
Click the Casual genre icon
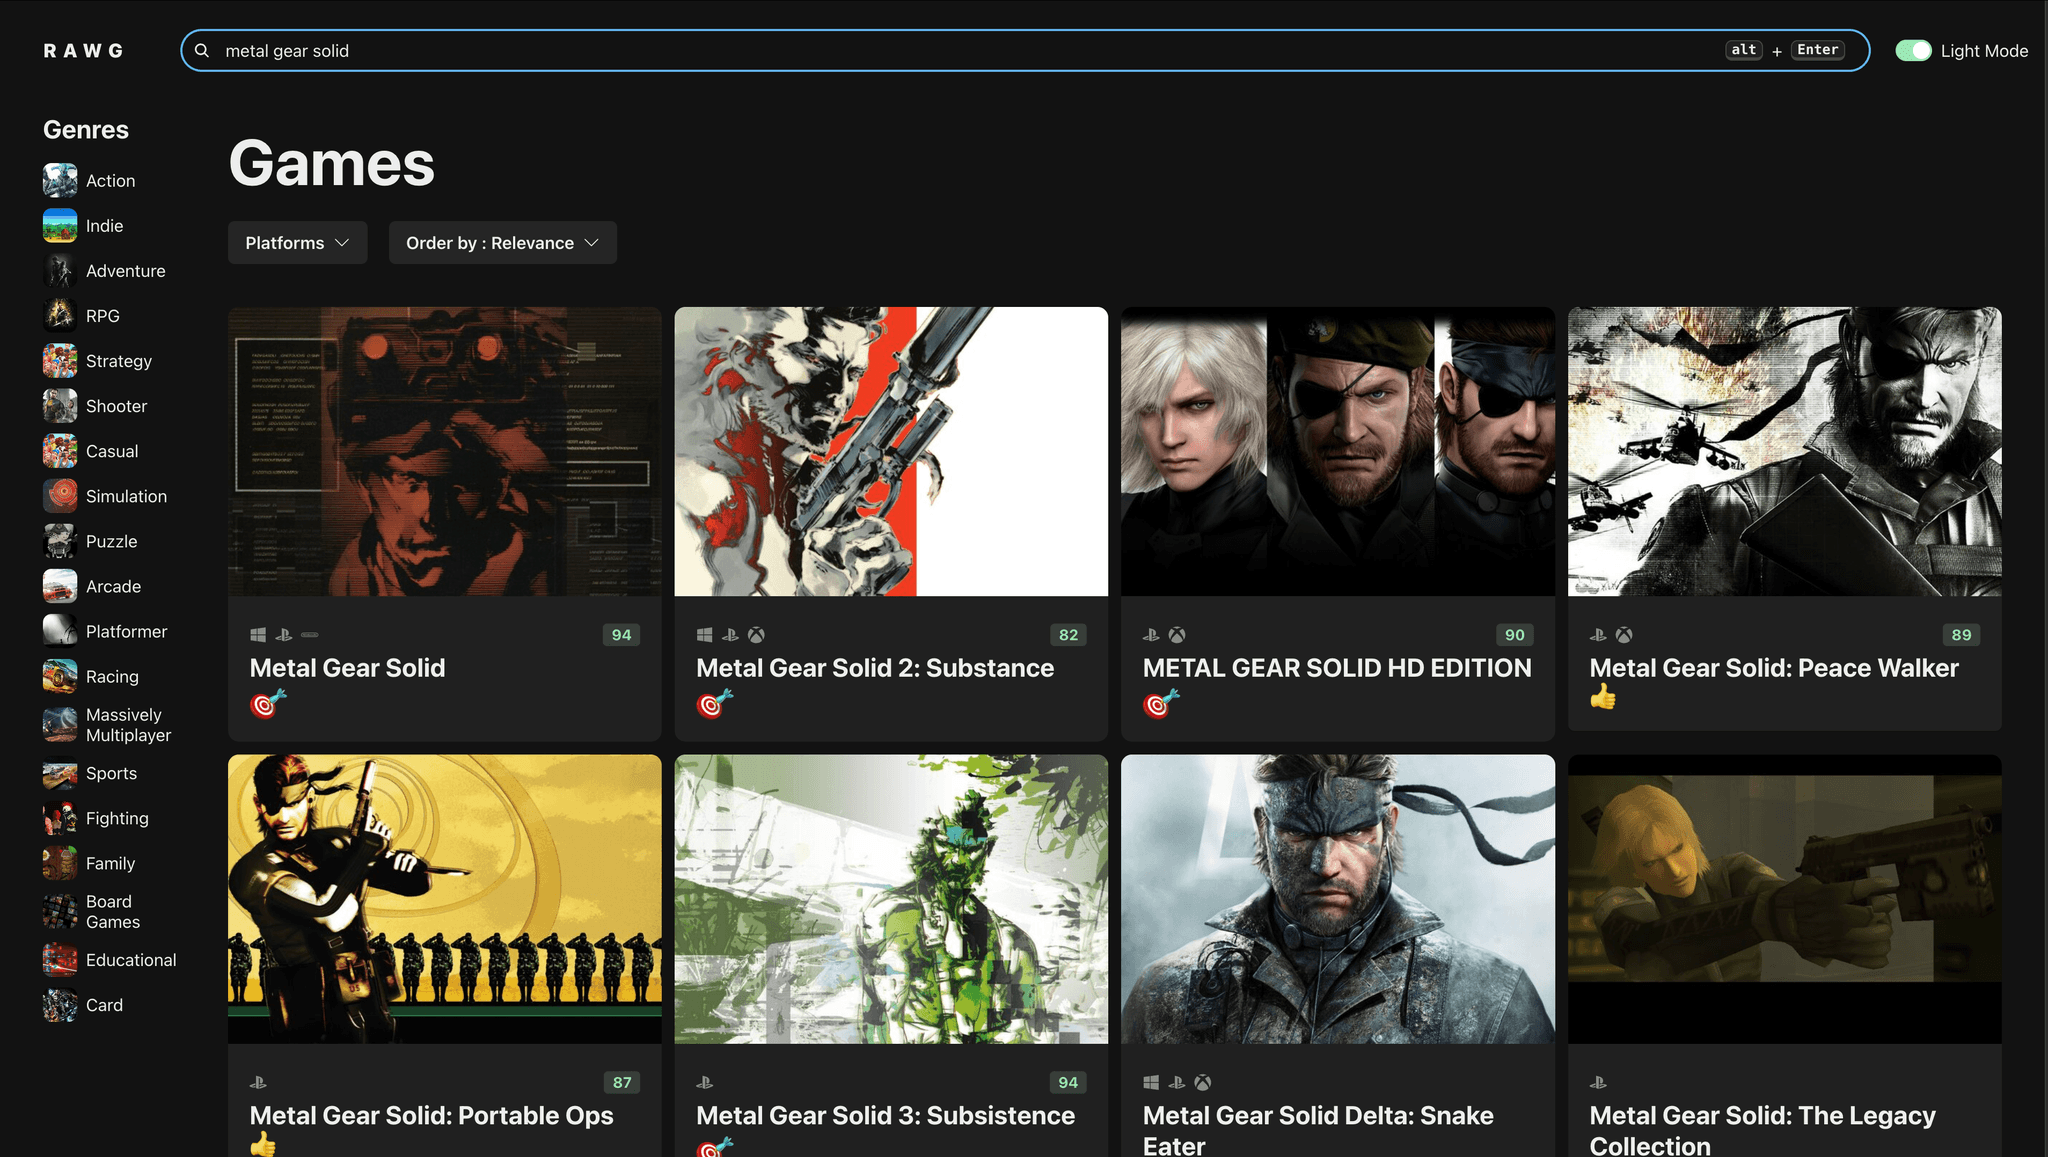point(60,451)
